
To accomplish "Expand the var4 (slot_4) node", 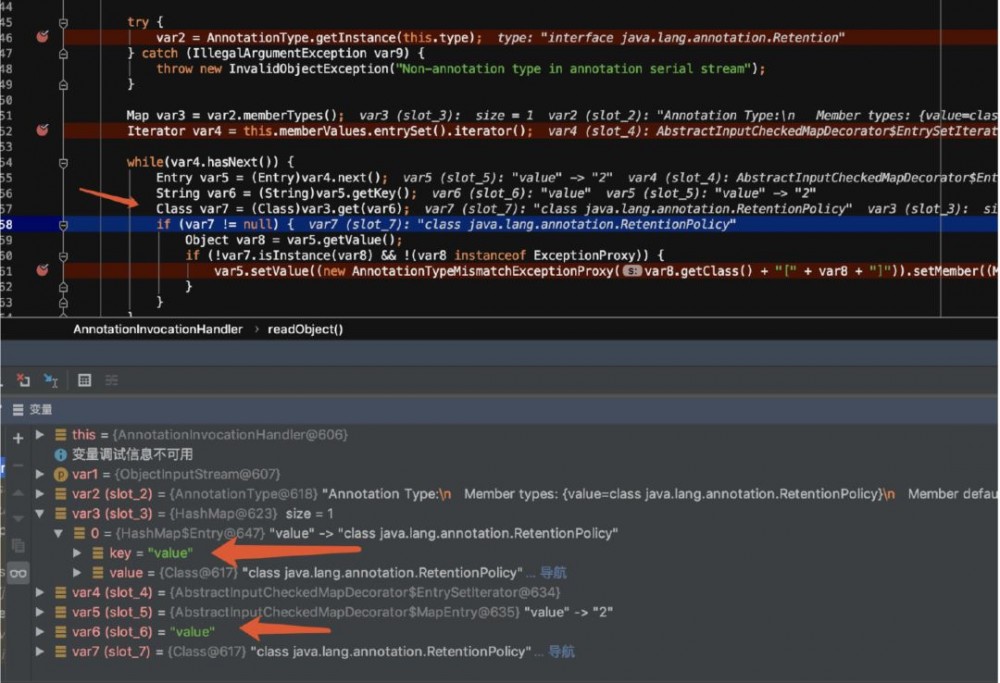I will tap(40, 593).
